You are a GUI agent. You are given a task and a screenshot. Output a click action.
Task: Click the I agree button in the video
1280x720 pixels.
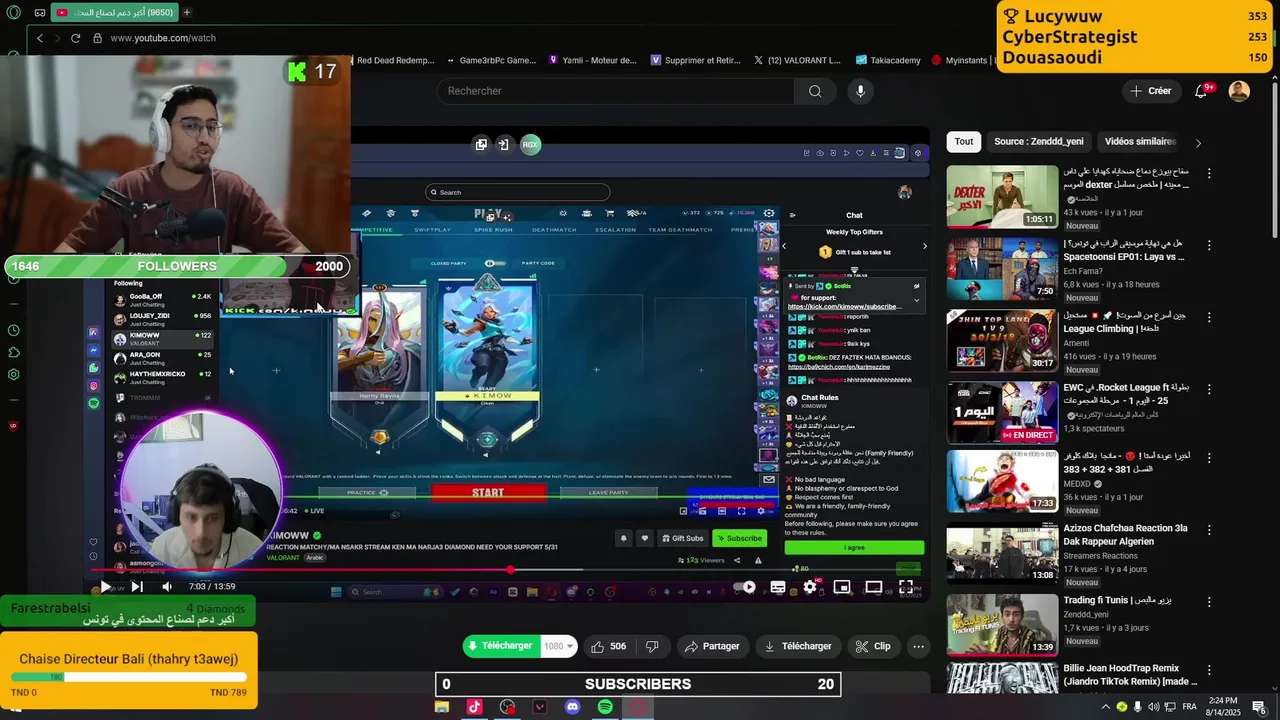854,548
